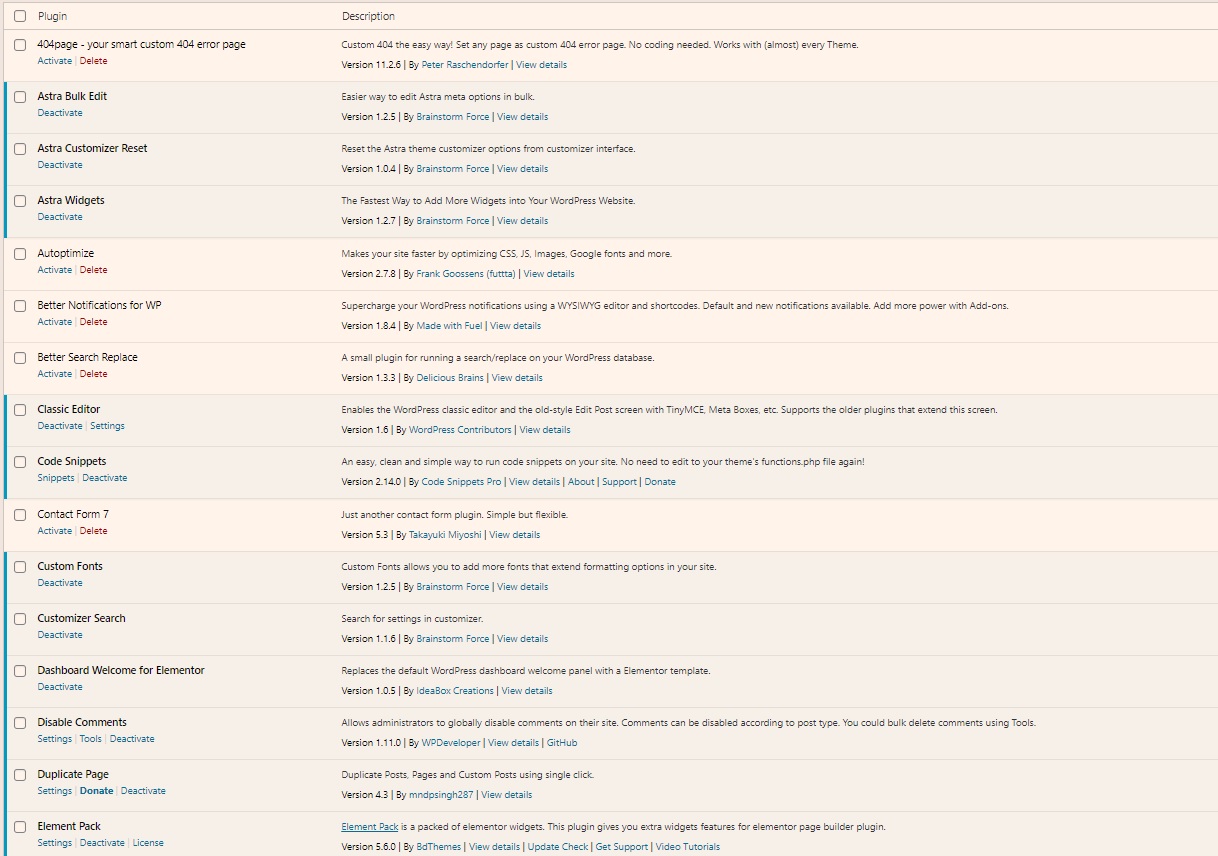Image resolution: width=1218 pixels, height=856 pixels.
Task: Open Made with Fuel author link
Action: coord(450,326)
